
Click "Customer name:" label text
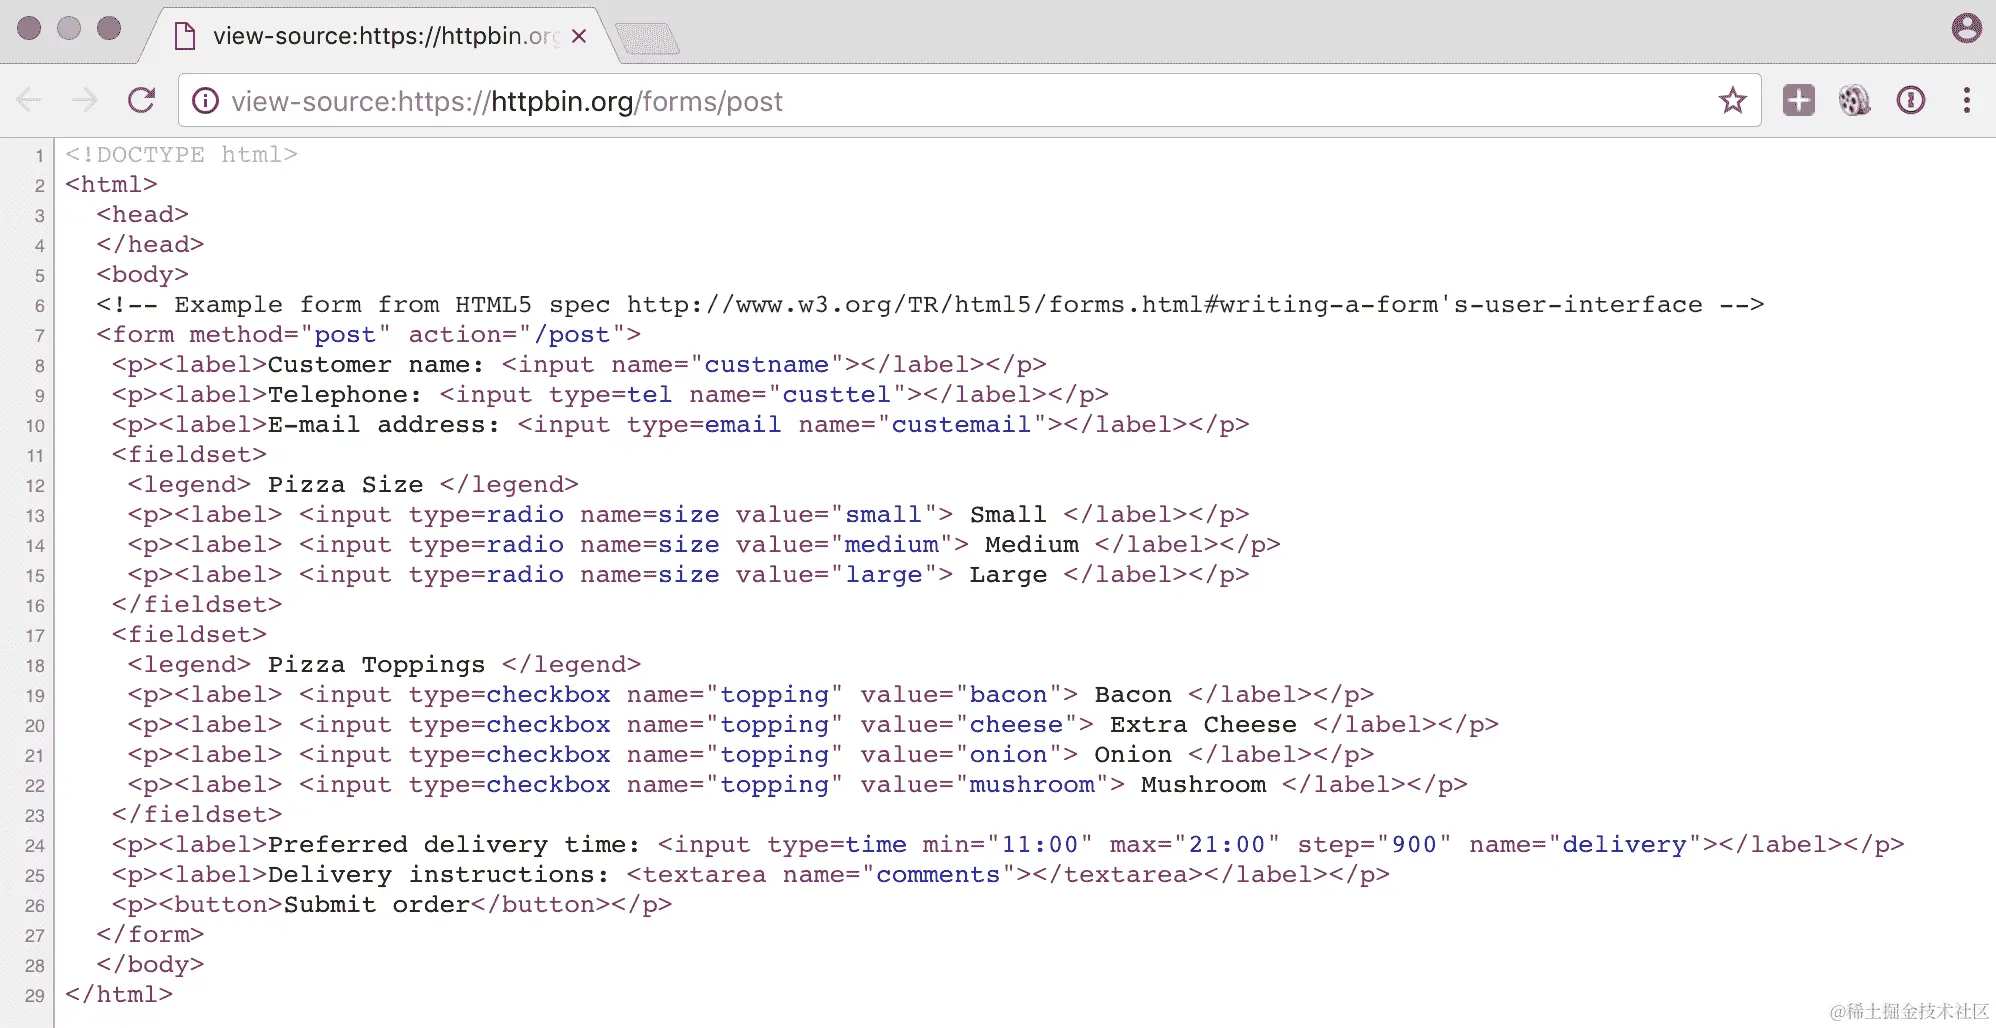[x=376, y=365]
